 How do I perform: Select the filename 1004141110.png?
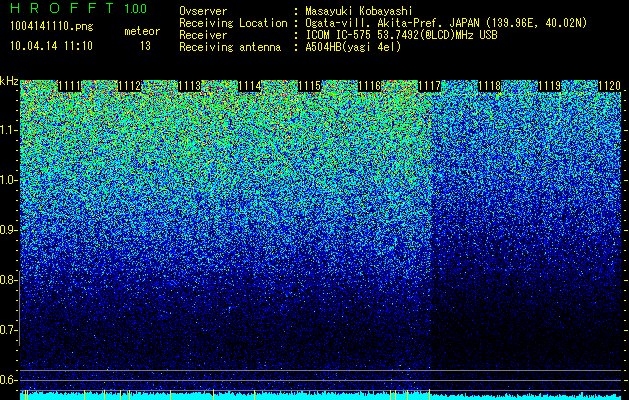[52, 26]
